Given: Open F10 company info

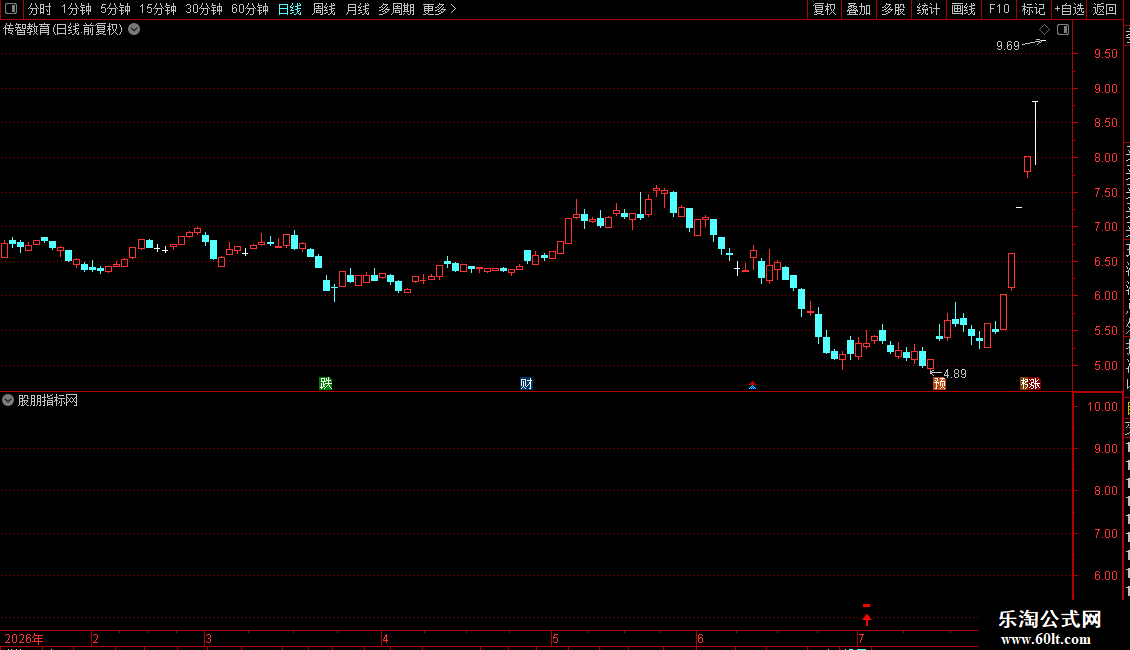Looking at the screenshot, I should tap(999, 9).
